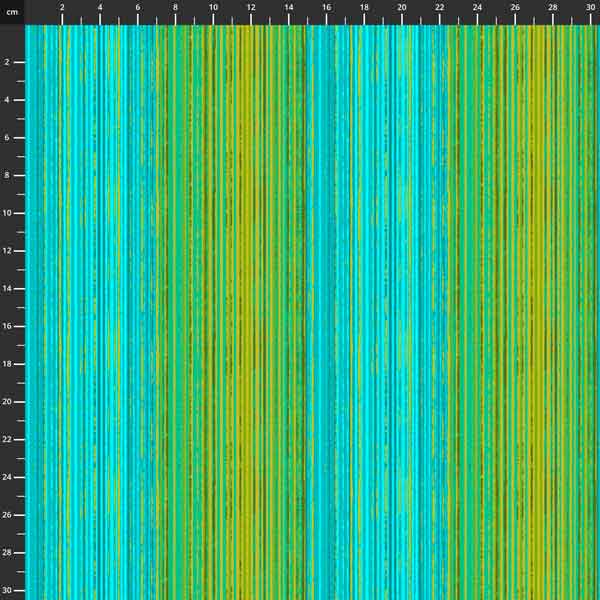Viewport: 600px width, 600px height.
Task: Pick the 20 mark on horizontal ruler
Action: [402, 8]
